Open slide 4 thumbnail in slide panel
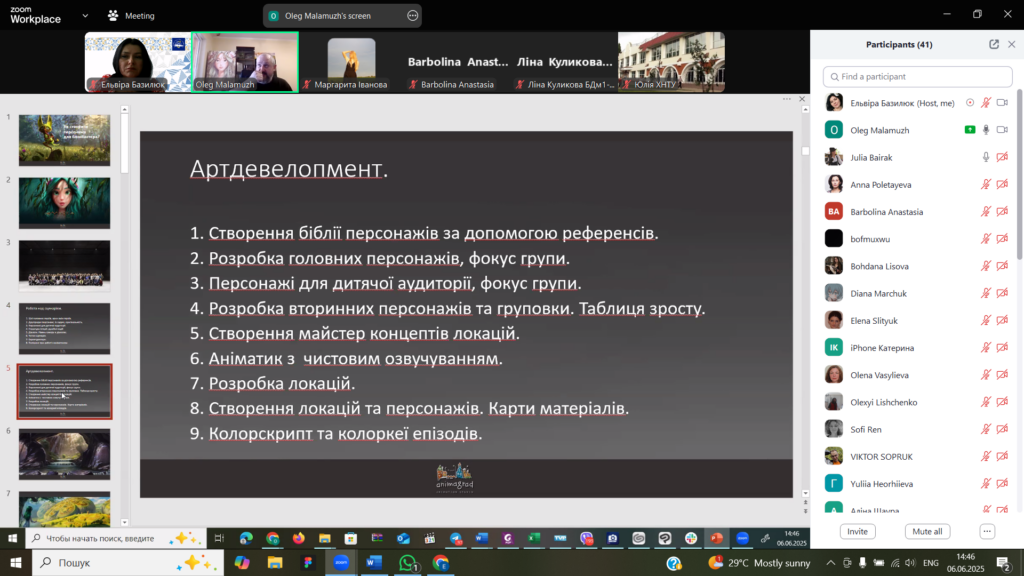Screen dimensions: 1024x576 tap(64, 328)
